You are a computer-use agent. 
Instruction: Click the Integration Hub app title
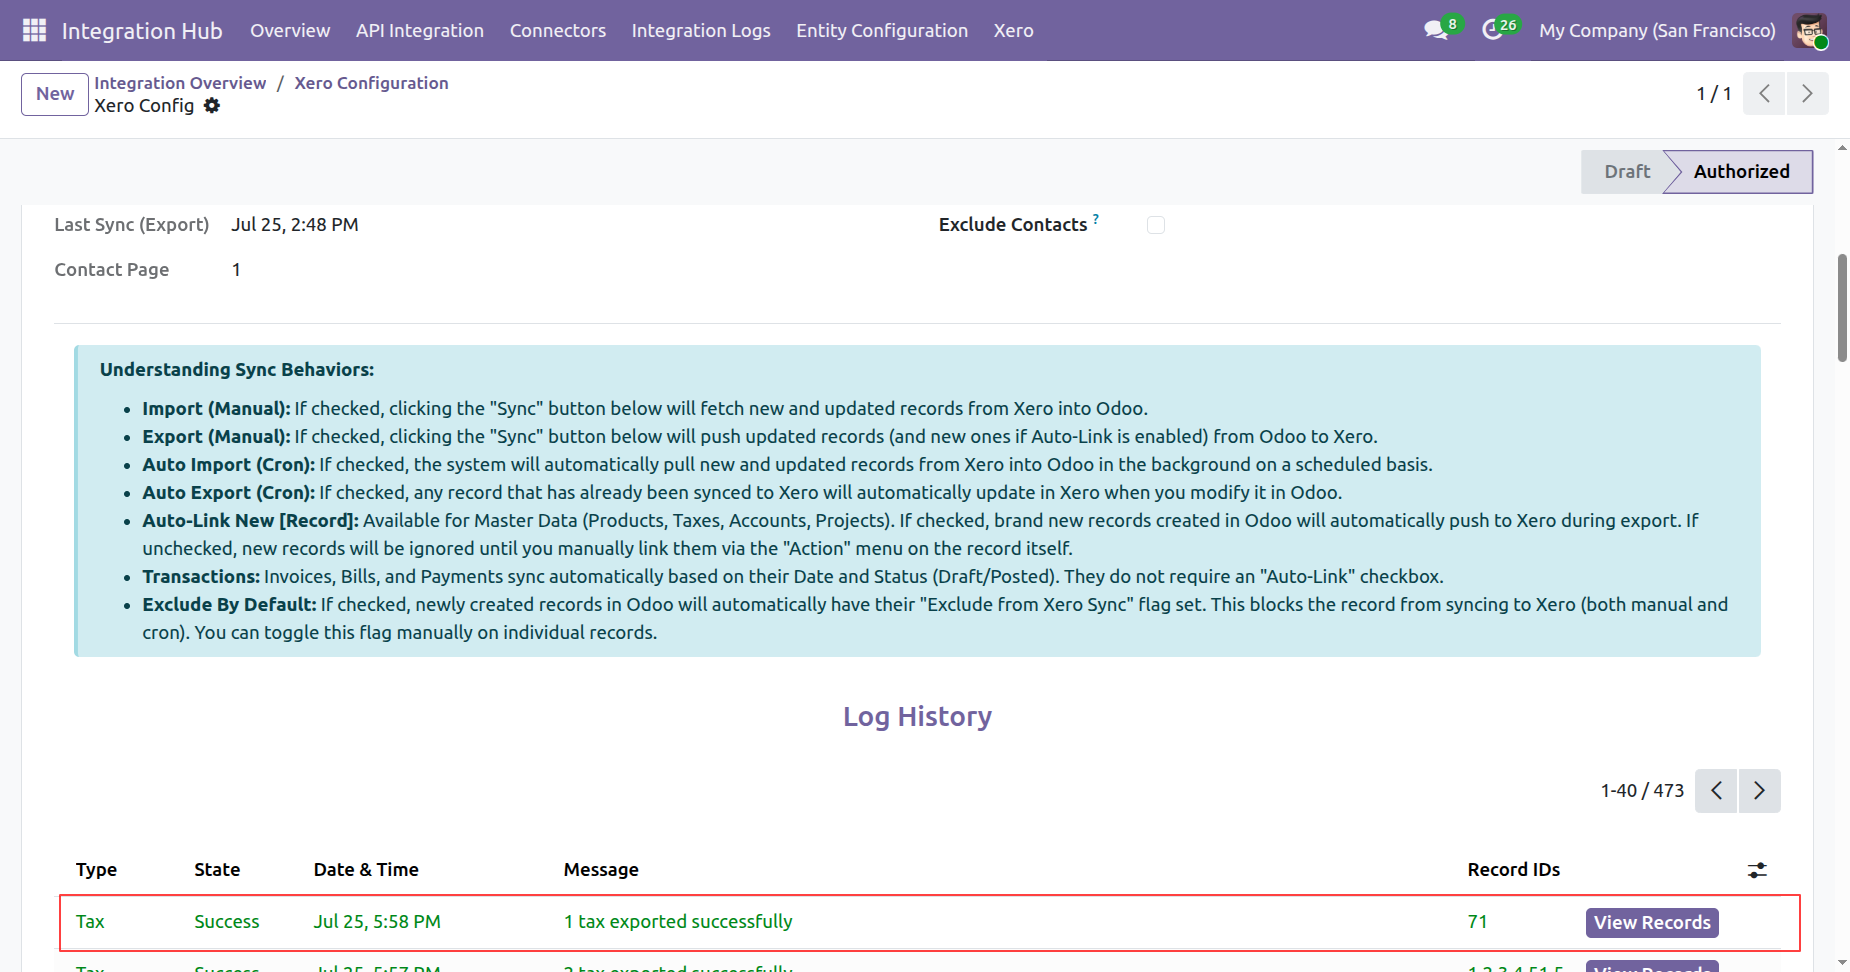point(142,30)
